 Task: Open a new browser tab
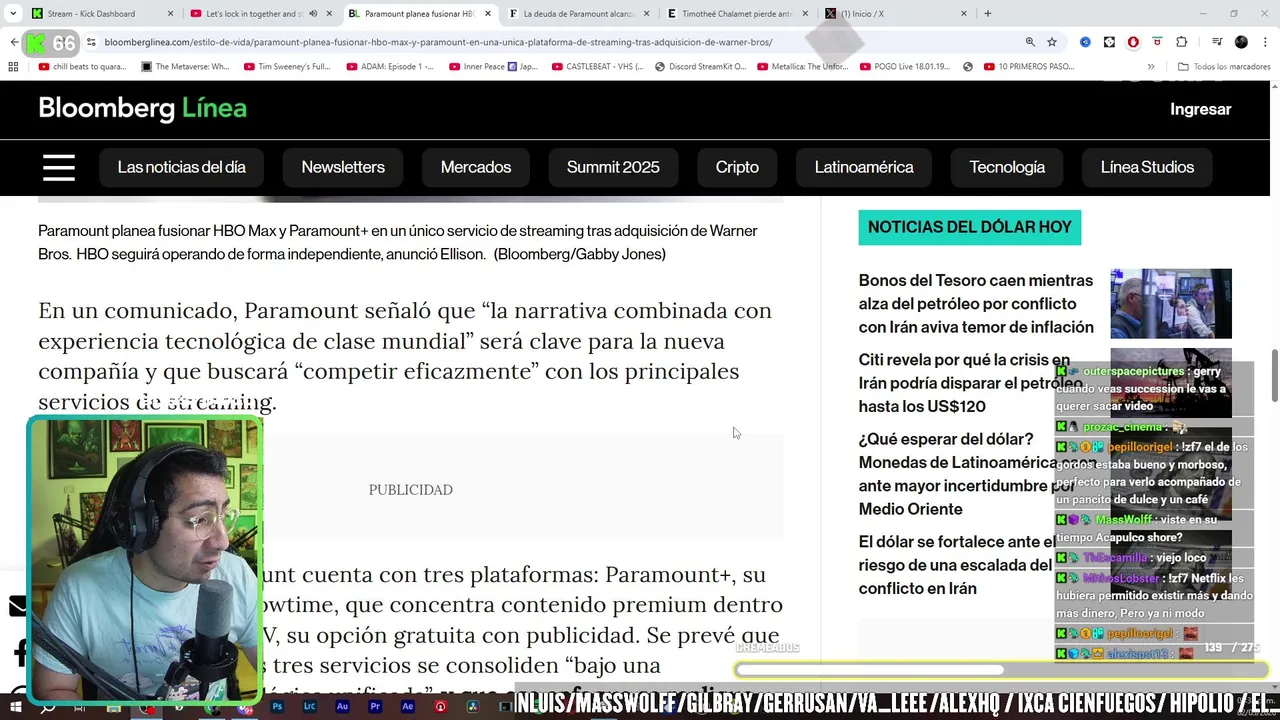coord(988,14)
